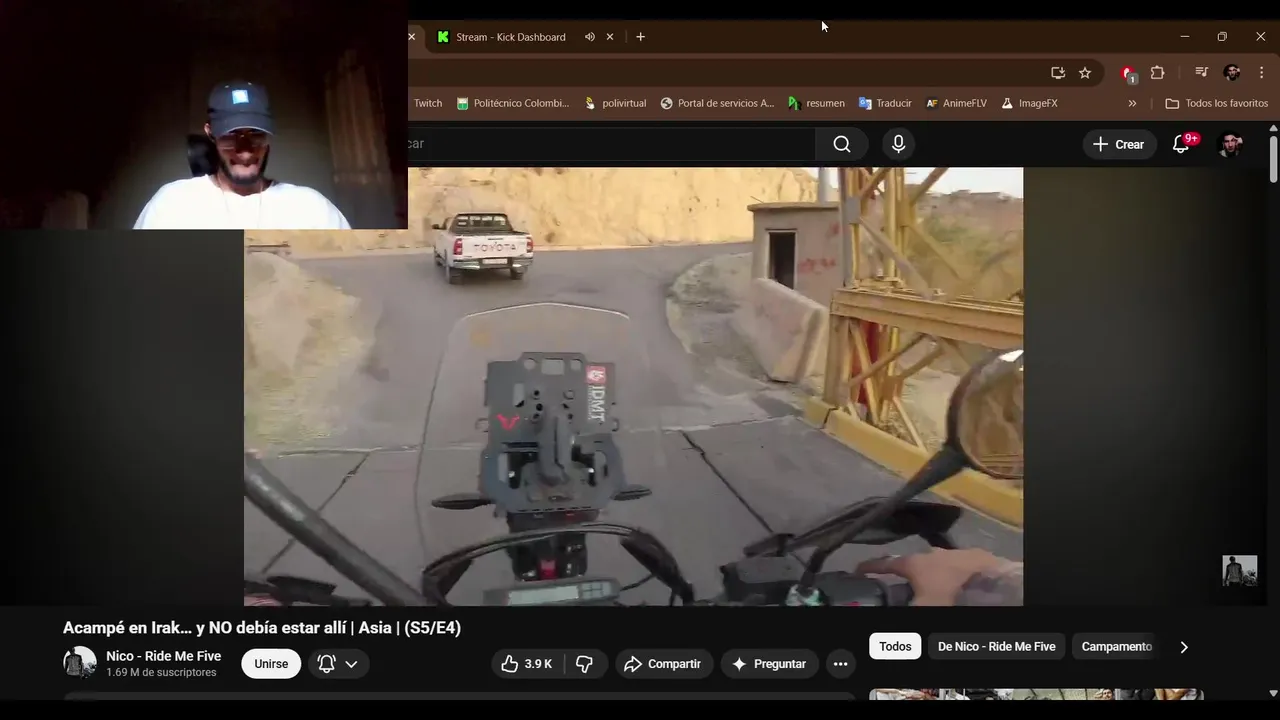The height and width of the screenshot is (720, 1280).
Task: Open Nico - Ride Me Five channel avatar
Action: [79, 662]
